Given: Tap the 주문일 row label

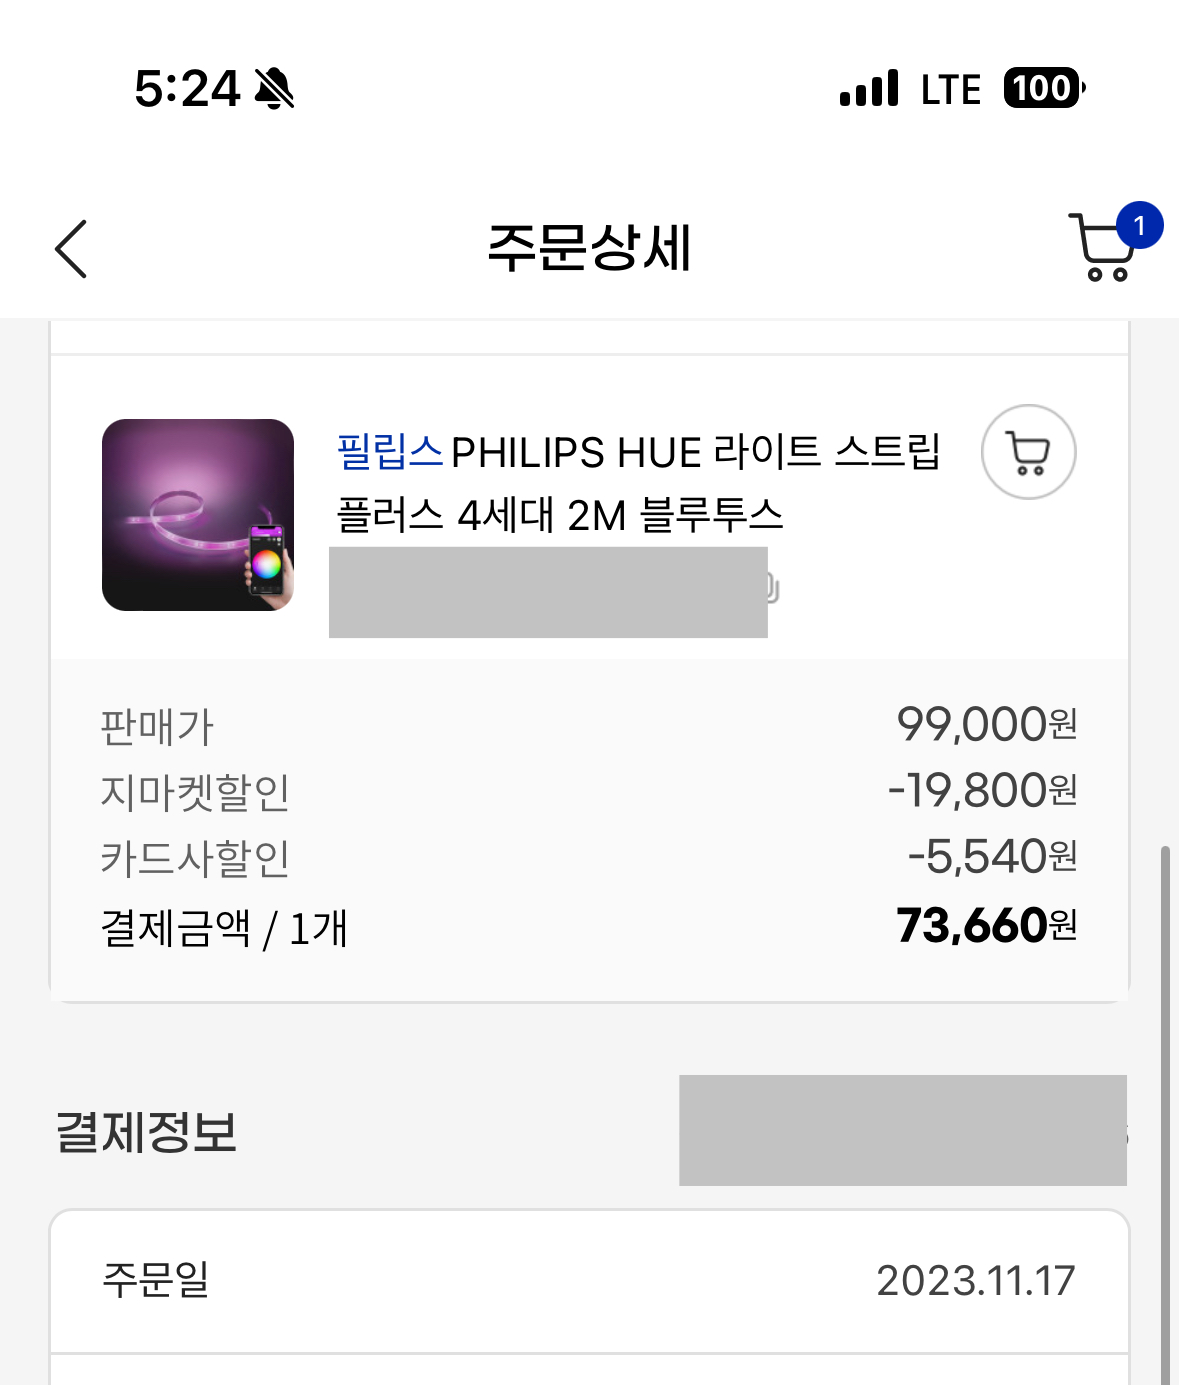Looking at the screenshot, I should [156, 1279].
